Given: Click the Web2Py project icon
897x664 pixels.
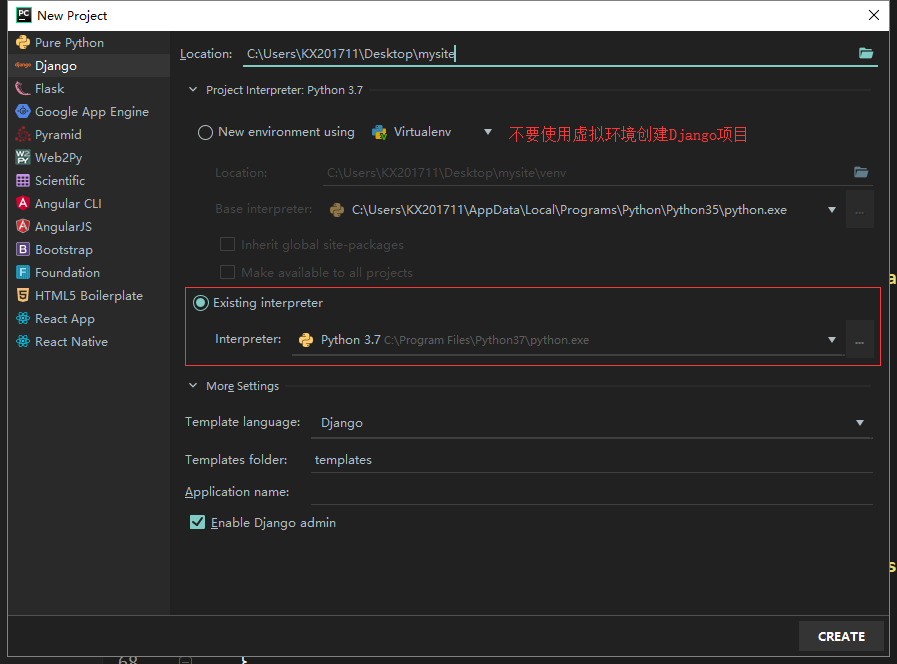Looking at the screenshot, I should click(x=23, y=157).
